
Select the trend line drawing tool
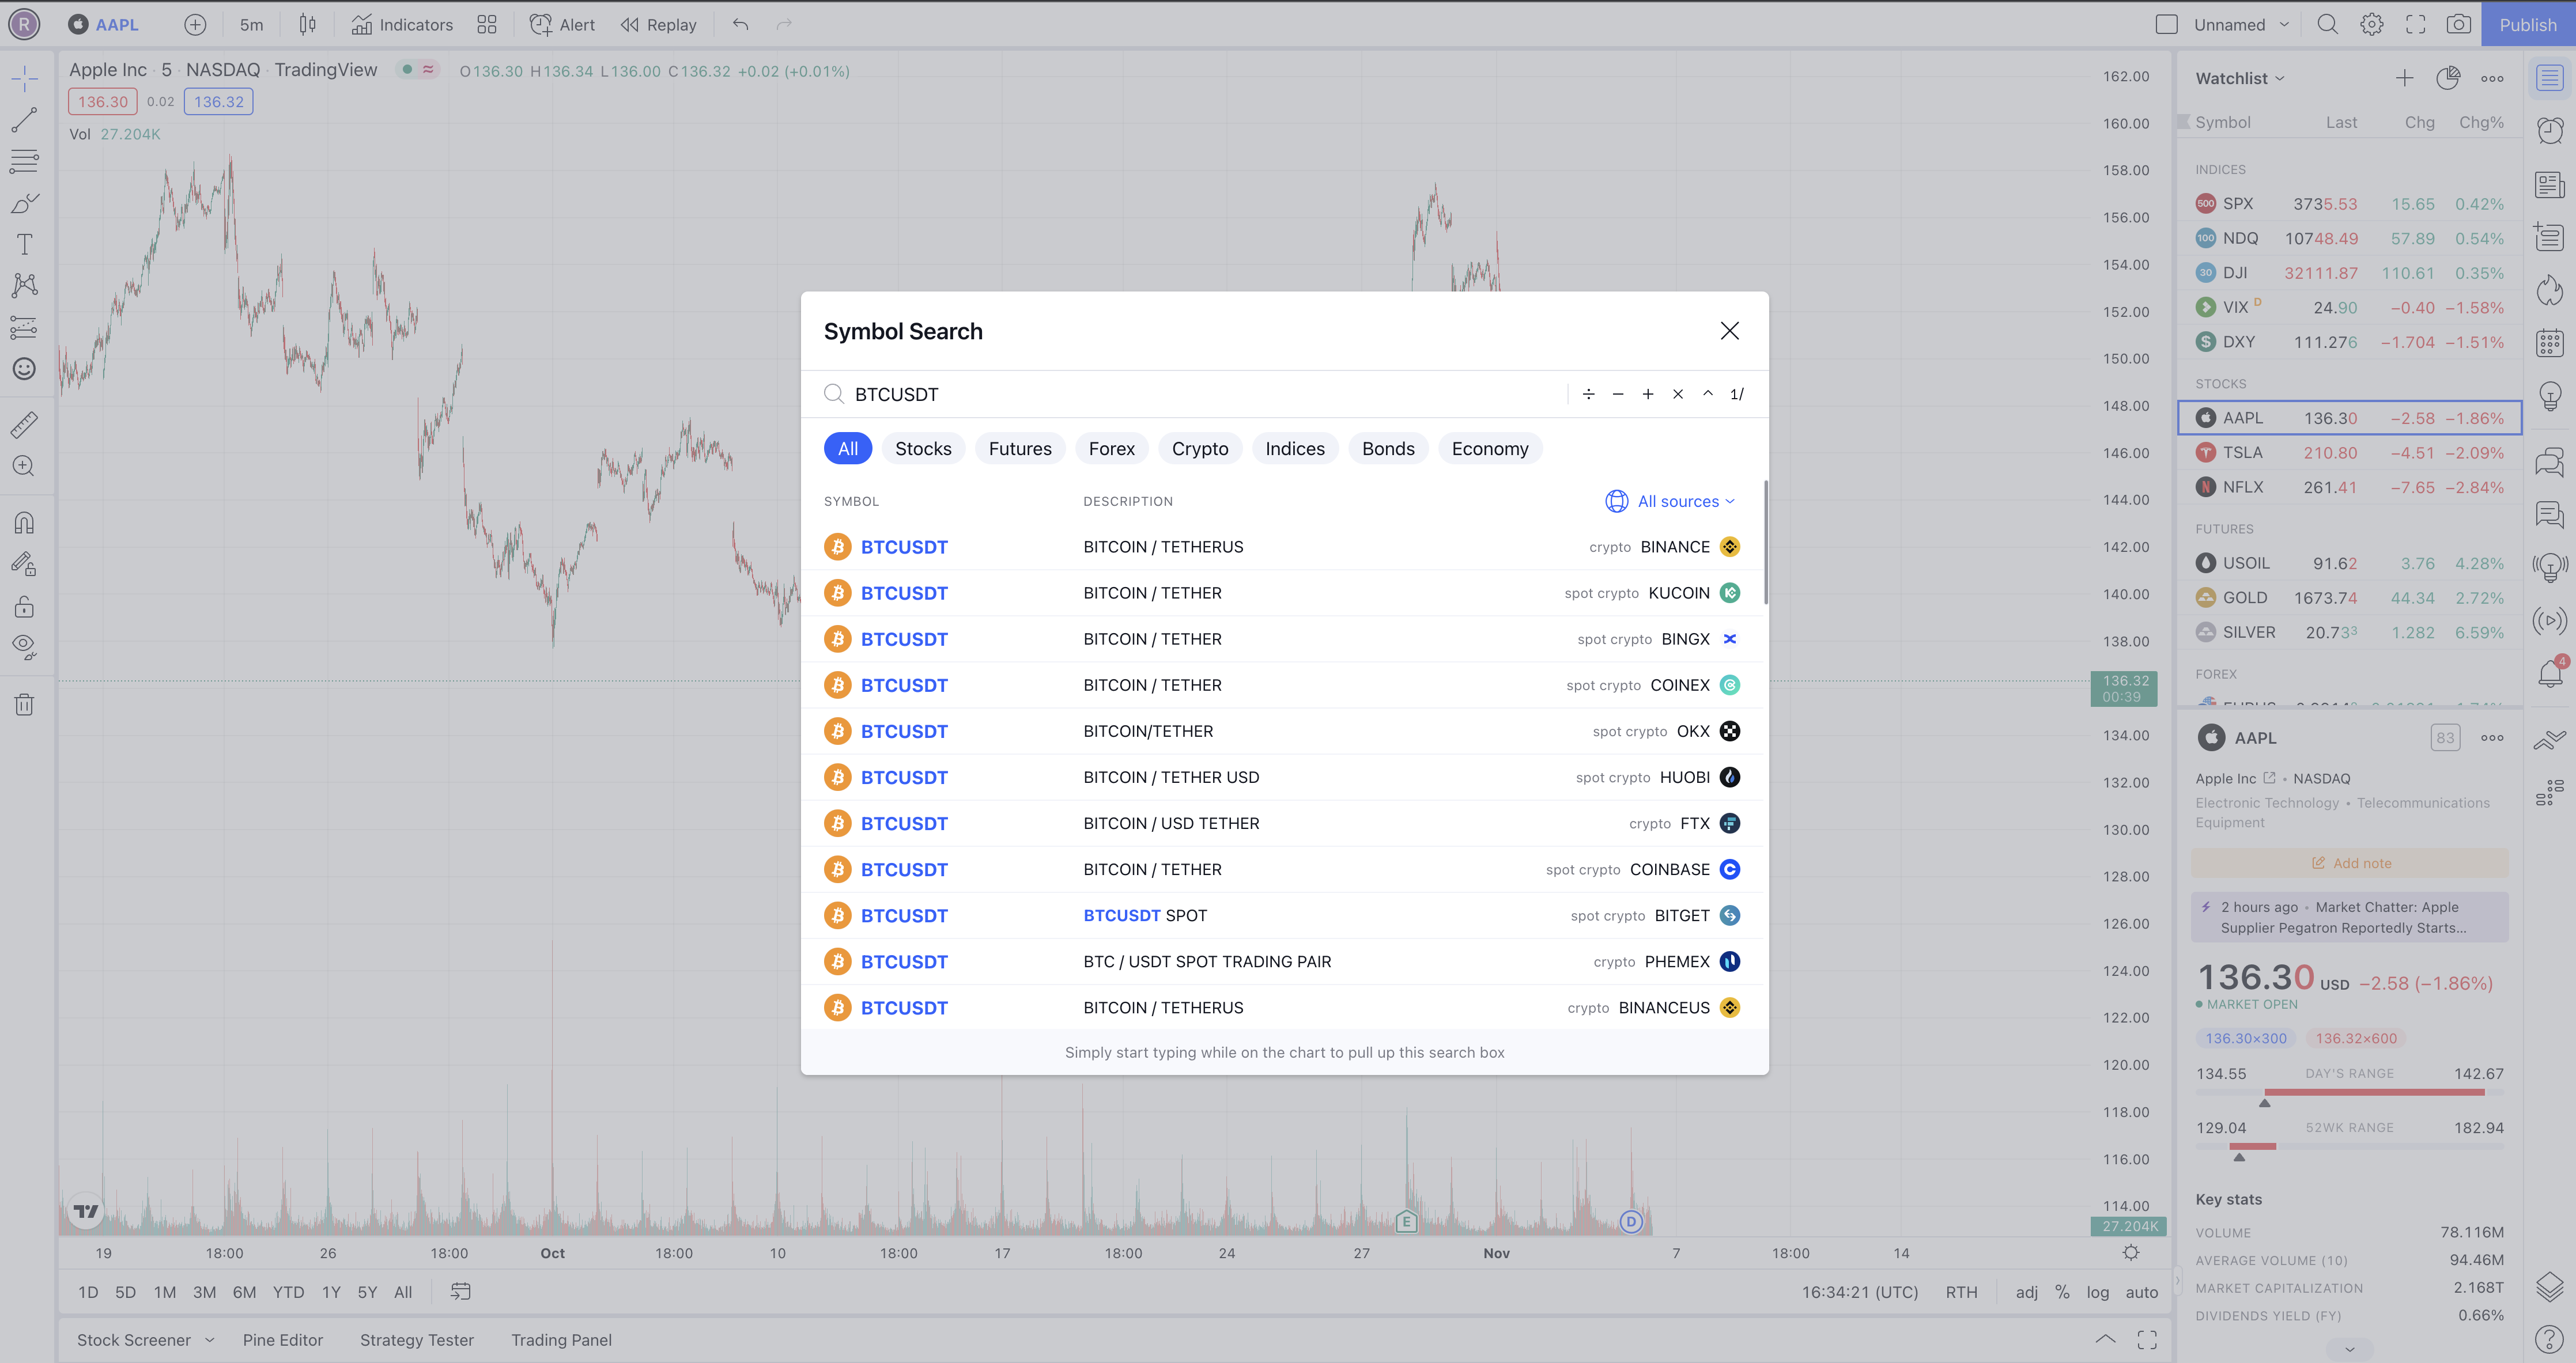point(25,120)
